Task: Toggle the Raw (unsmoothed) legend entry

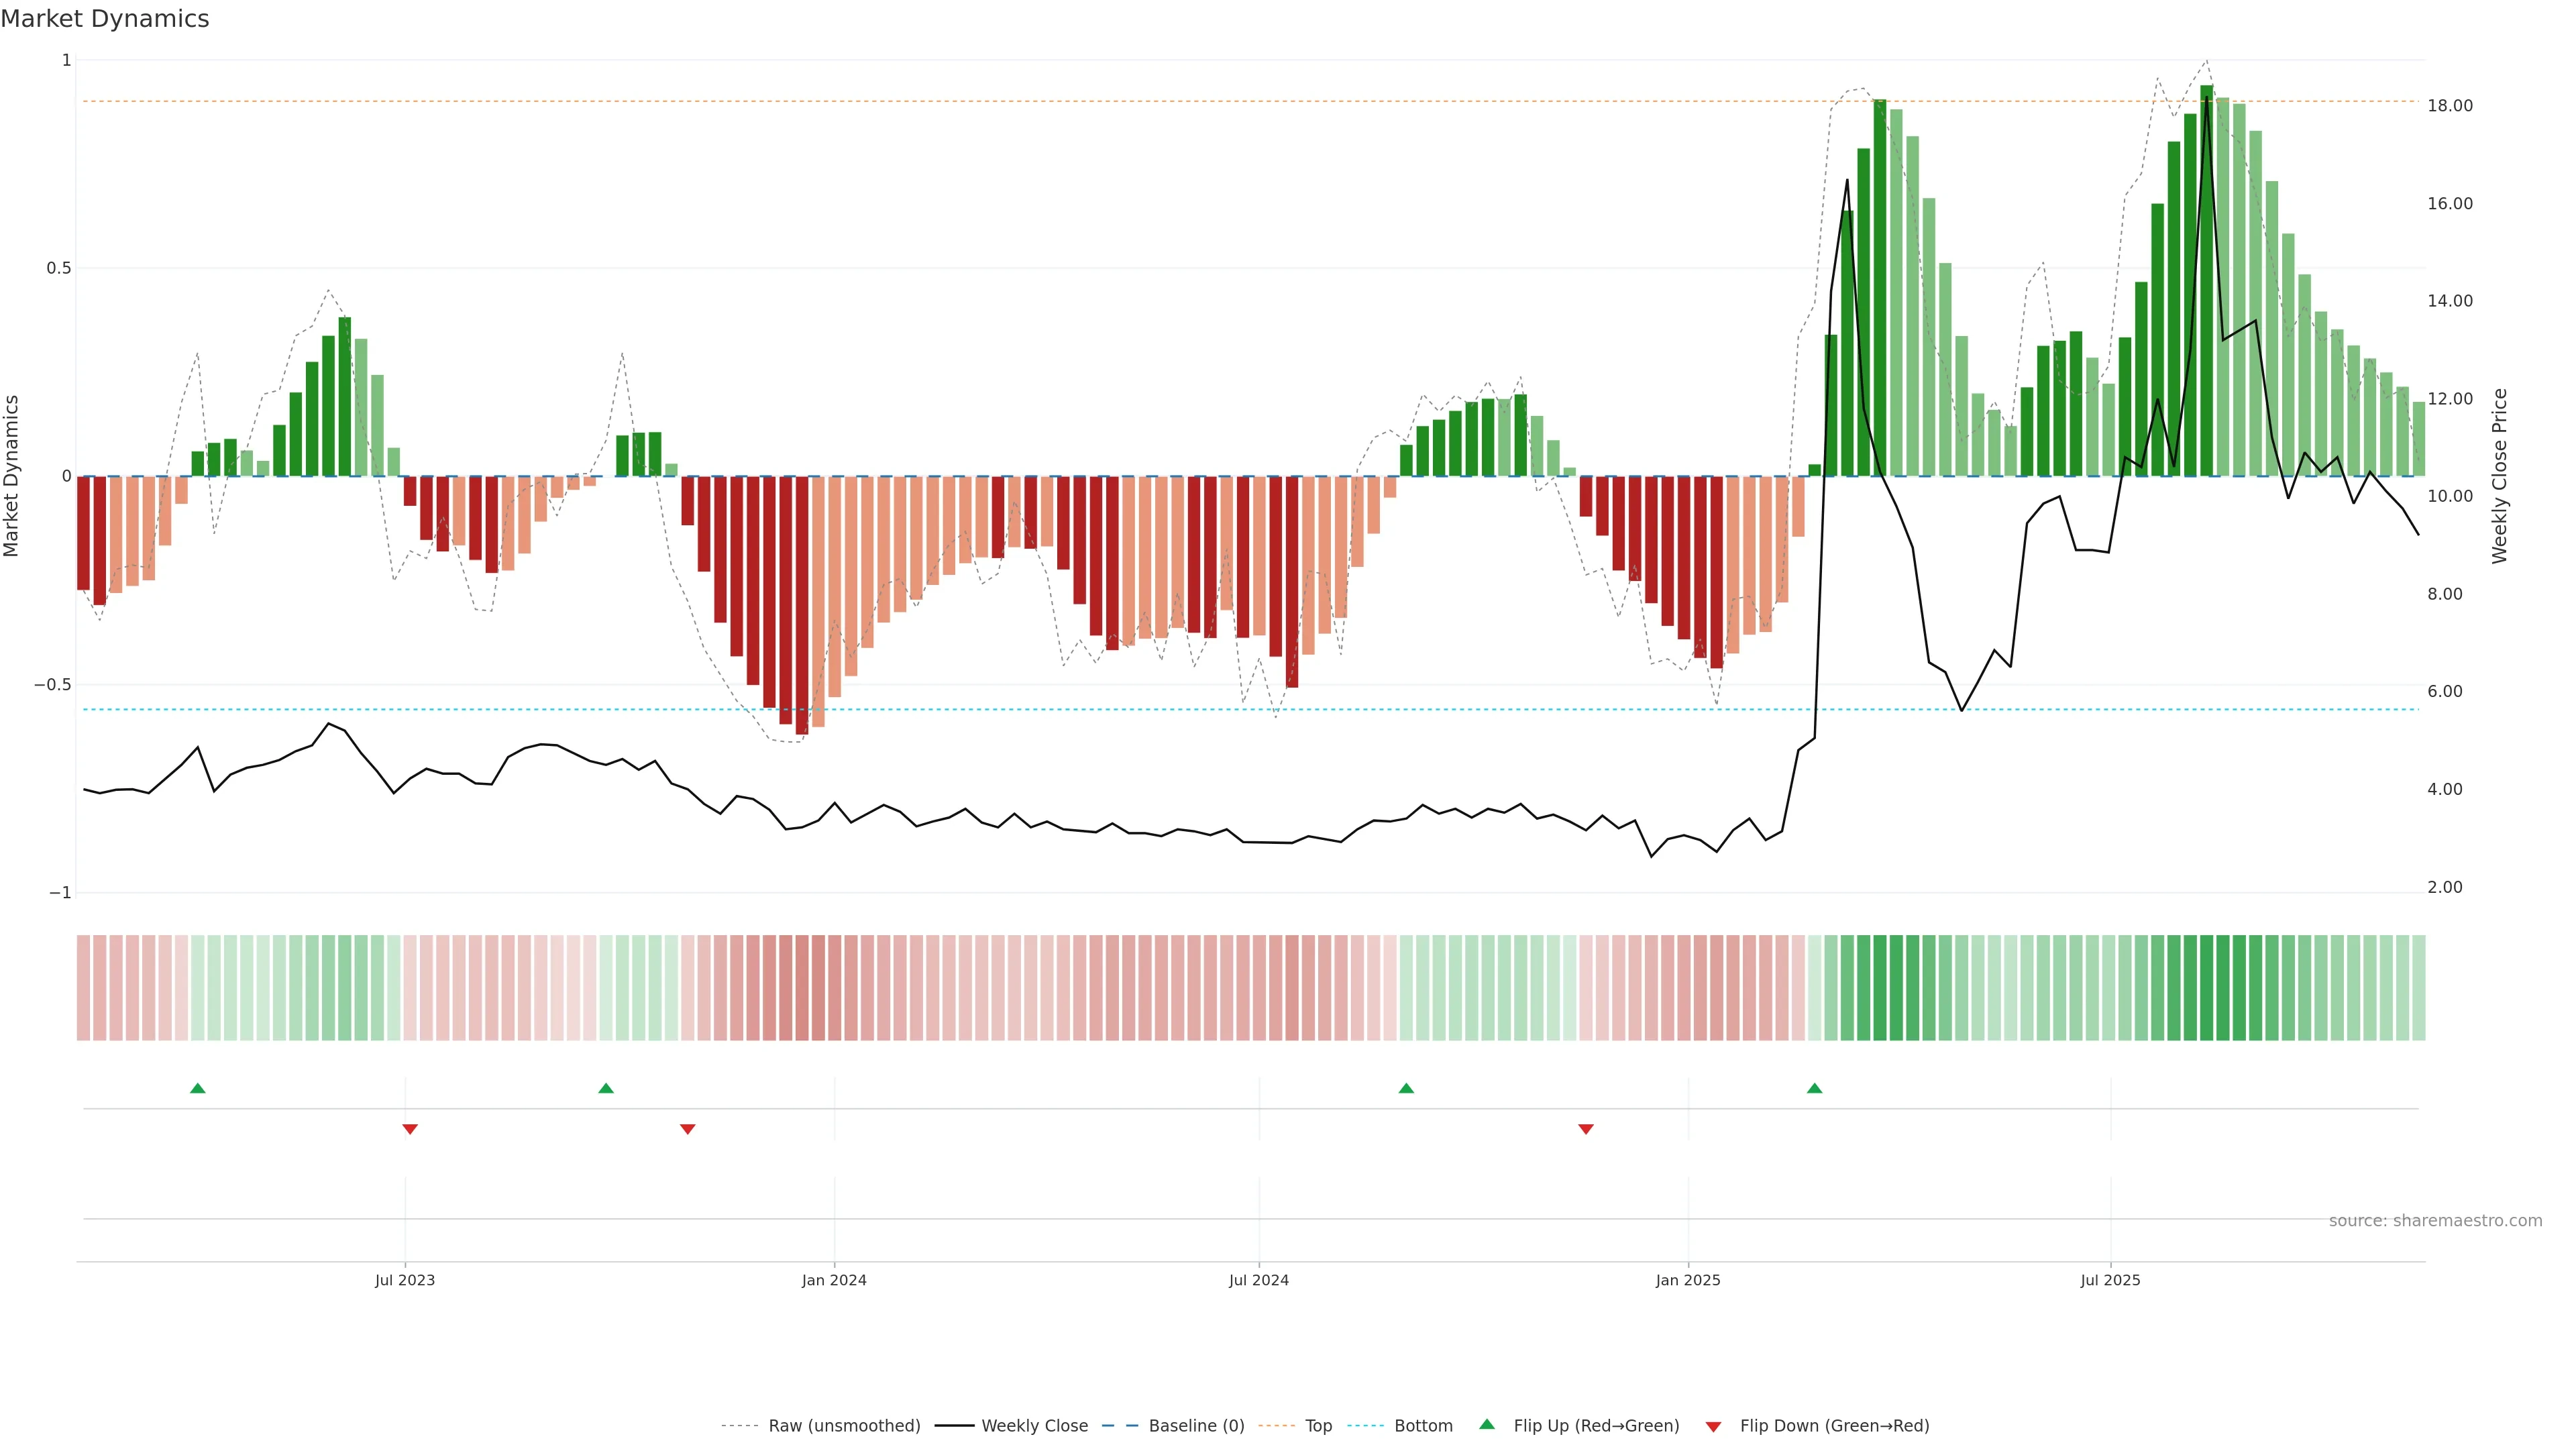Action: (844, 1426)
